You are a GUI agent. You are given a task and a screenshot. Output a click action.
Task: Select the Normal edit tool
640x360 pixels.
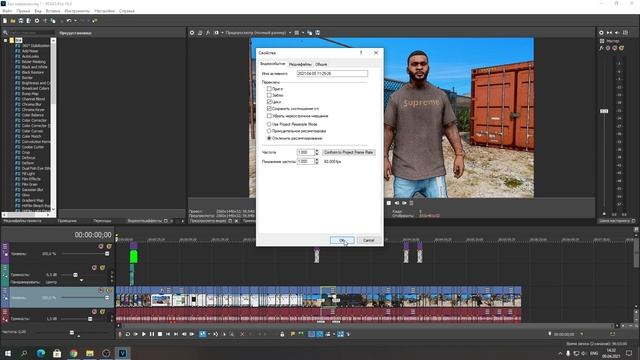coord(202,334)
